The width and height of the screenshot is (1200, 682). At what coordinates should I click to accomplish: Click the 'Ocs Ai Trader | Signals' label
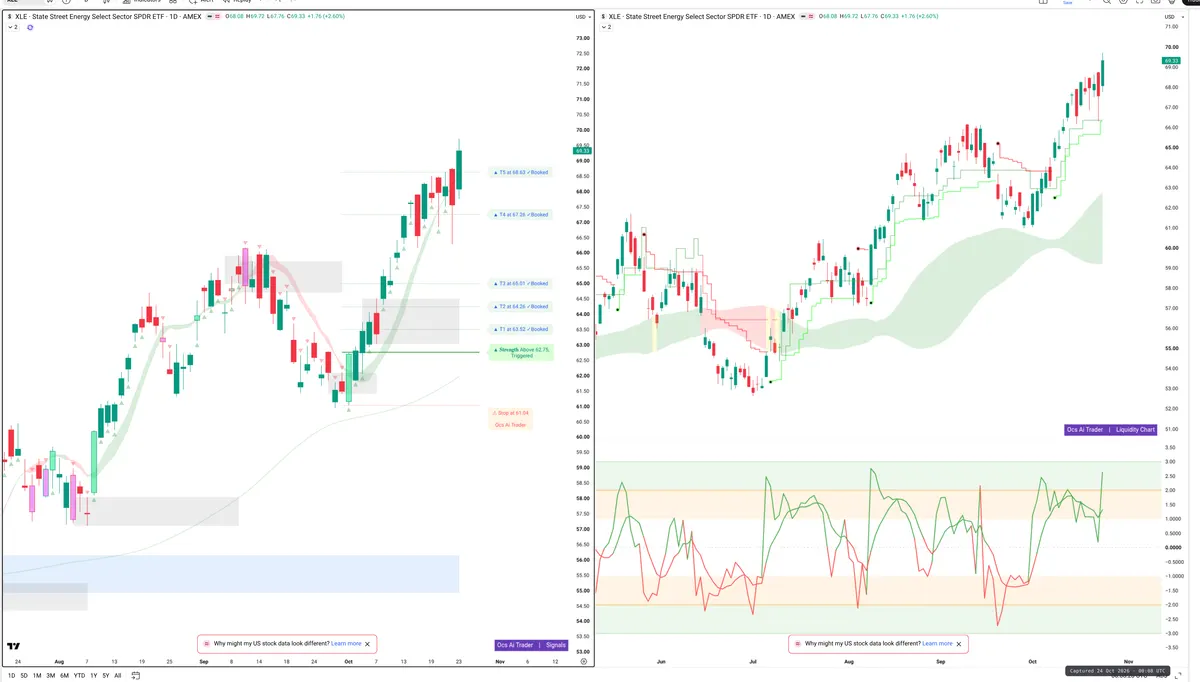532,645
